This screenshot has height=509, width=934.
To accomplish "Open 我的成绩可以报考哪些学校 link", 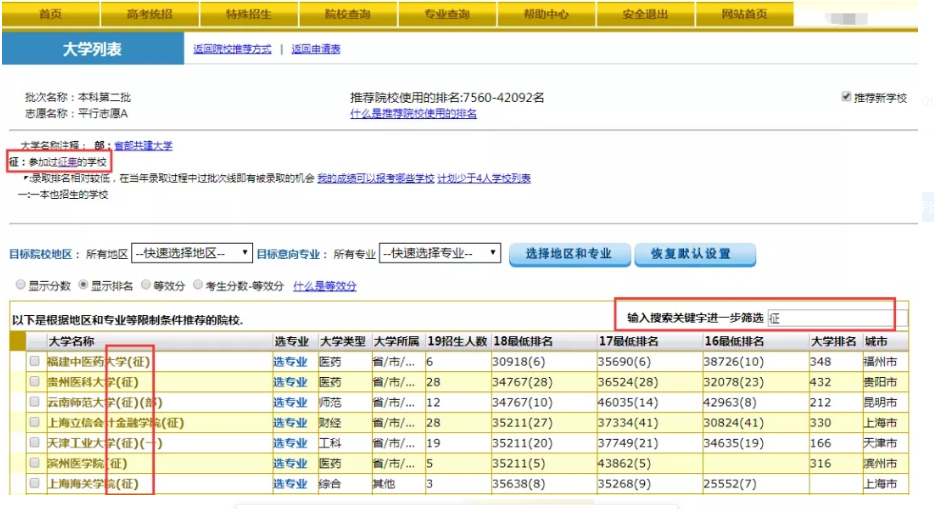I will pyautogui.click(x=376, y=178).
